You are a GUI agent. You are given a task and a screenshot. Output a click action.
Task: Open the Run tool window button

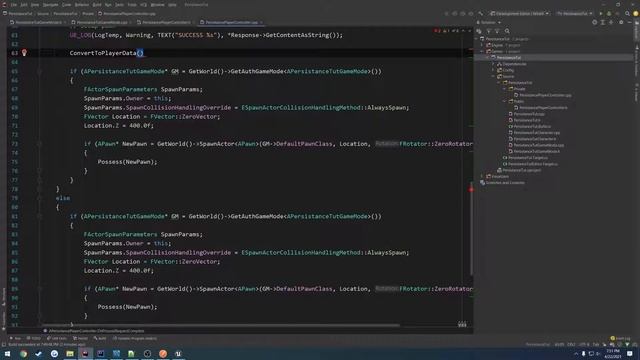[16, 338]
